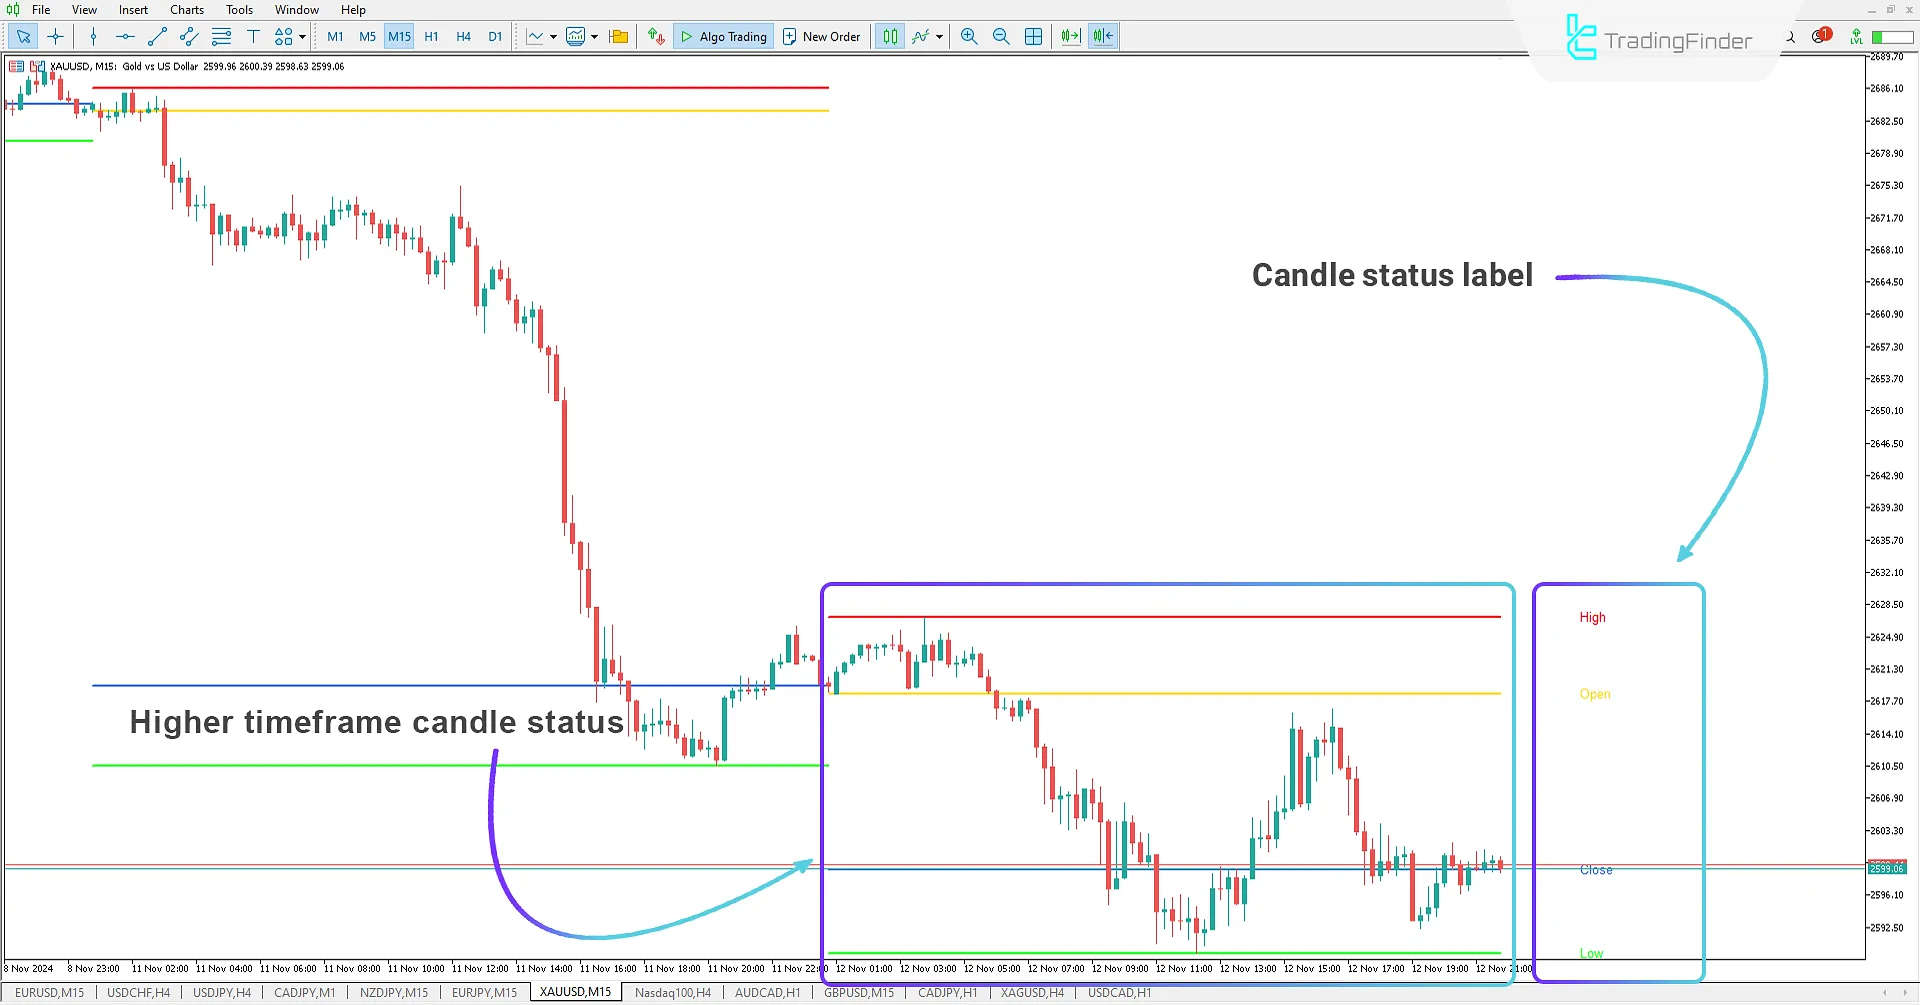Click the New Order button
This screenshot has height=1005, width=1920.
click(821, 36)
